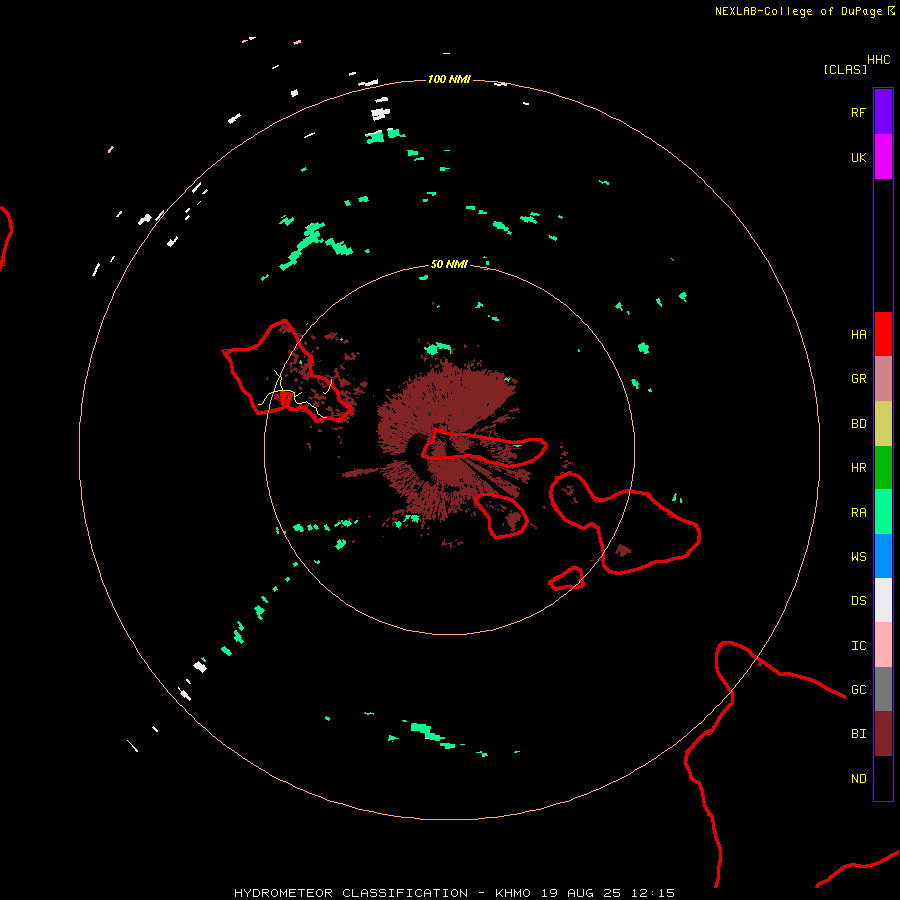Click the HR dark green swatch

click(x=883, y=468)
